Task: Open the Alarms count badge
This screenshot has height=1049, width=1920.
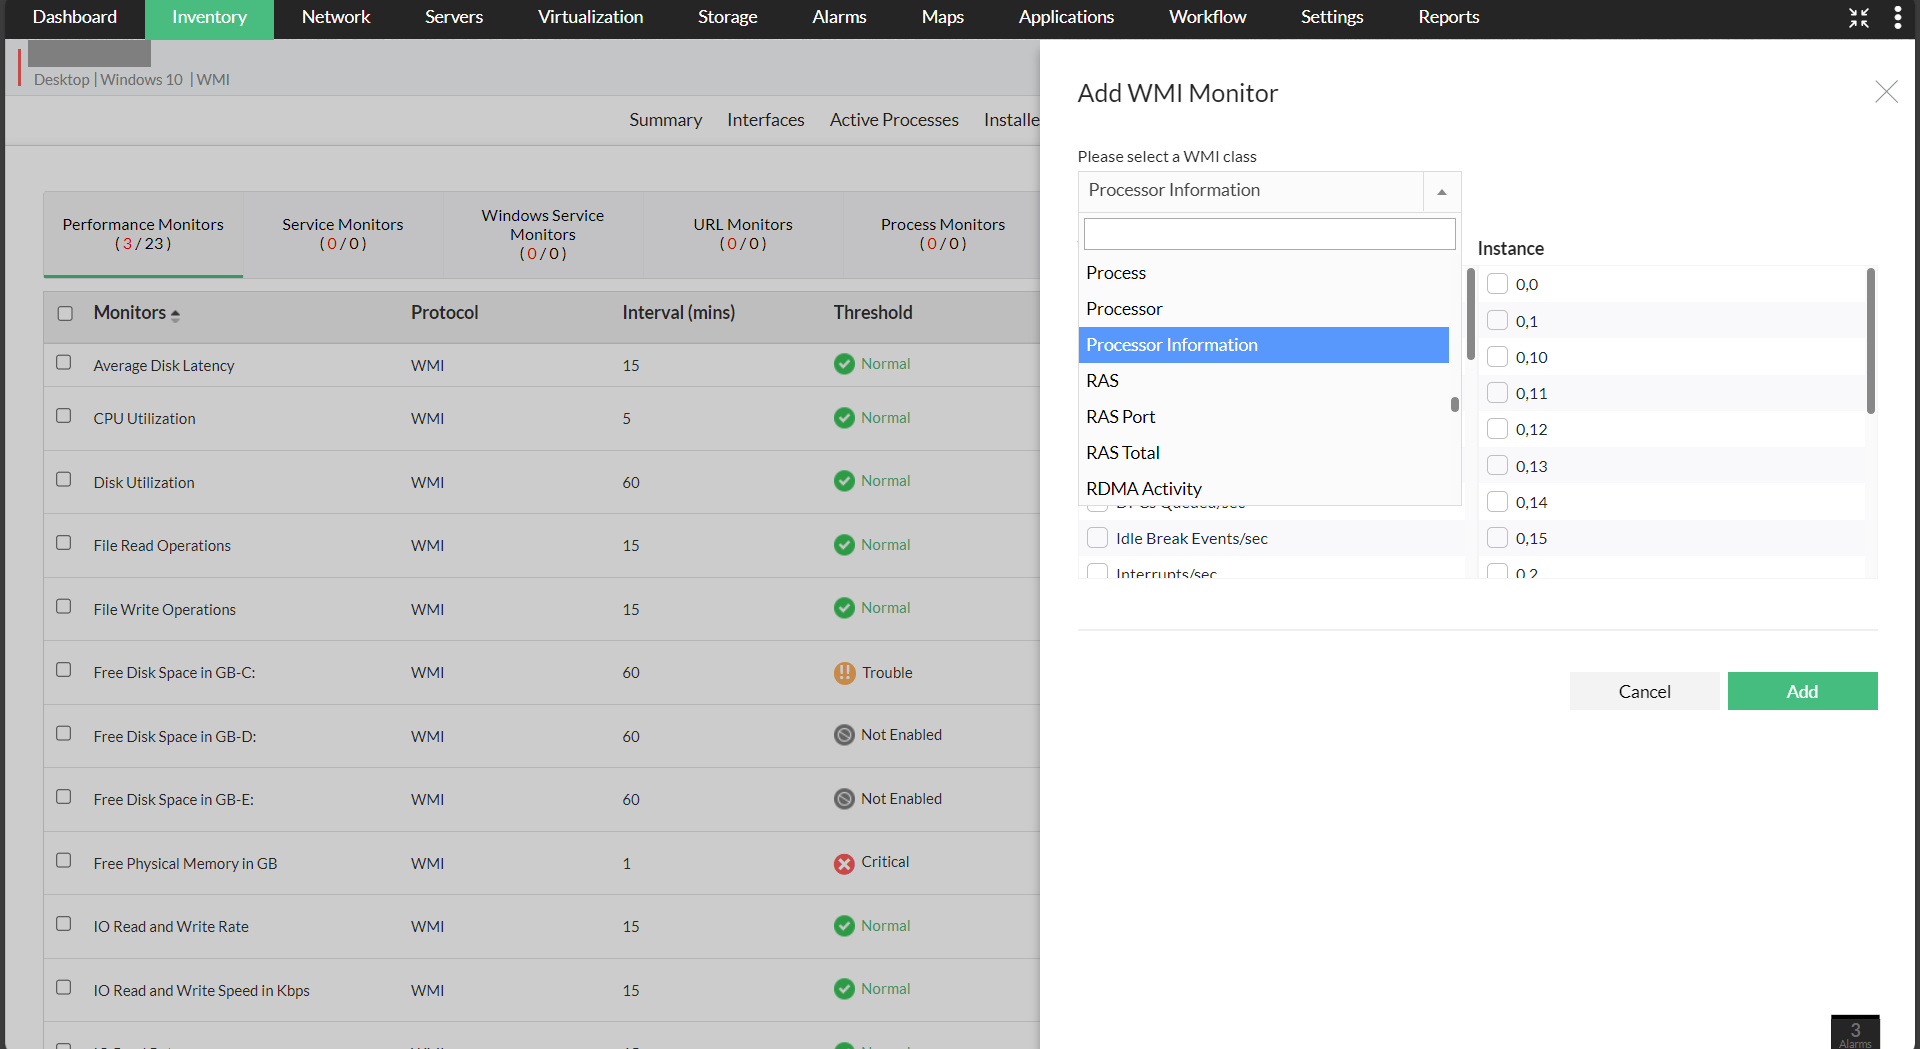Action: pyautogui.click(x=1855, y=1032)
